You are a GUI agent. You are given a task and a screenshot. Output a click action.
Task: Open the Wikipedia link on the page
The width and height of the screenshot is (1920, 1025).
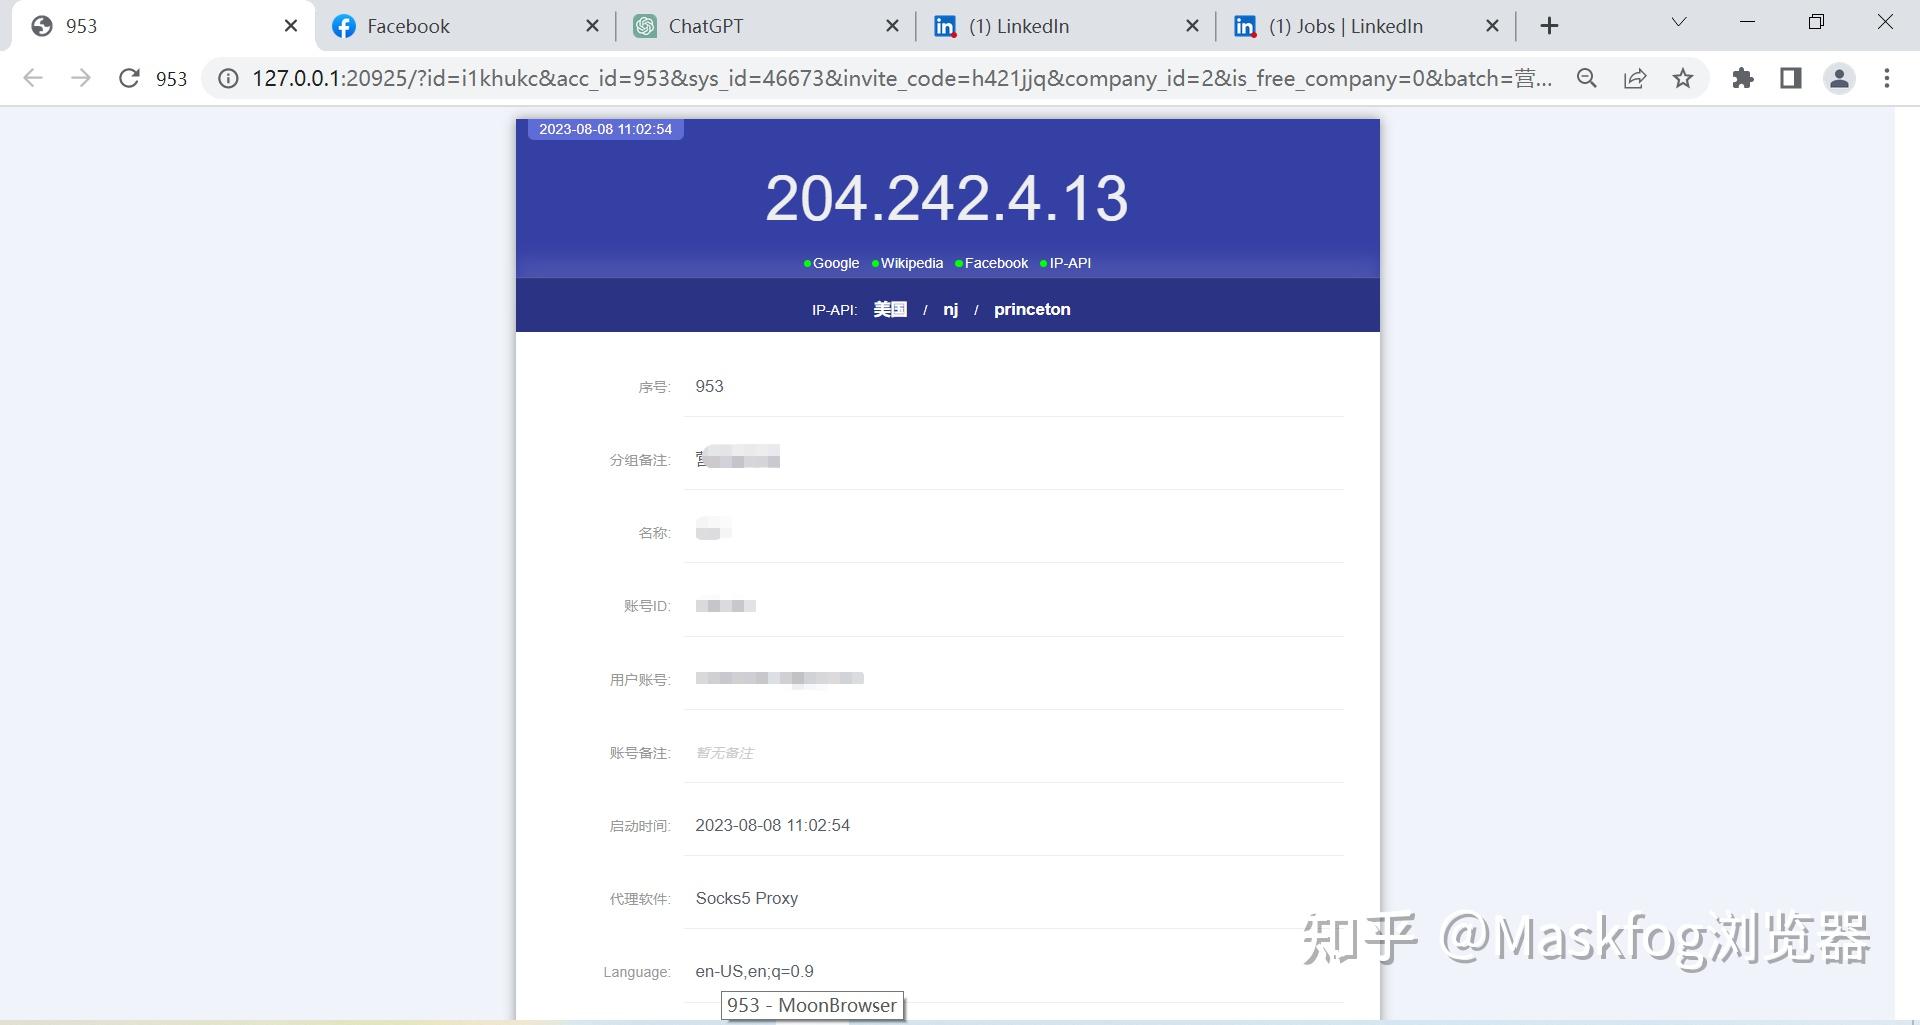tap(911, 263)
